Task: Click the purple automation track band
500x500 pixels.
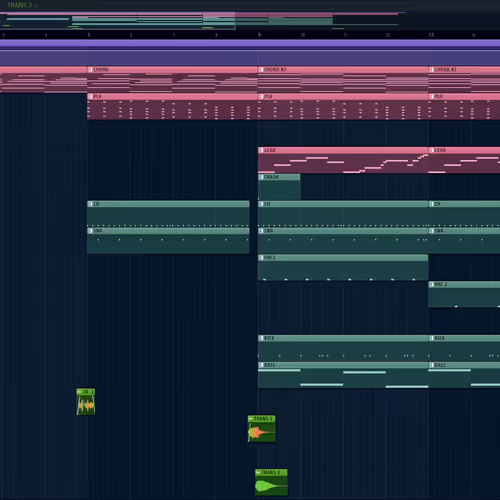Action: 250,53
